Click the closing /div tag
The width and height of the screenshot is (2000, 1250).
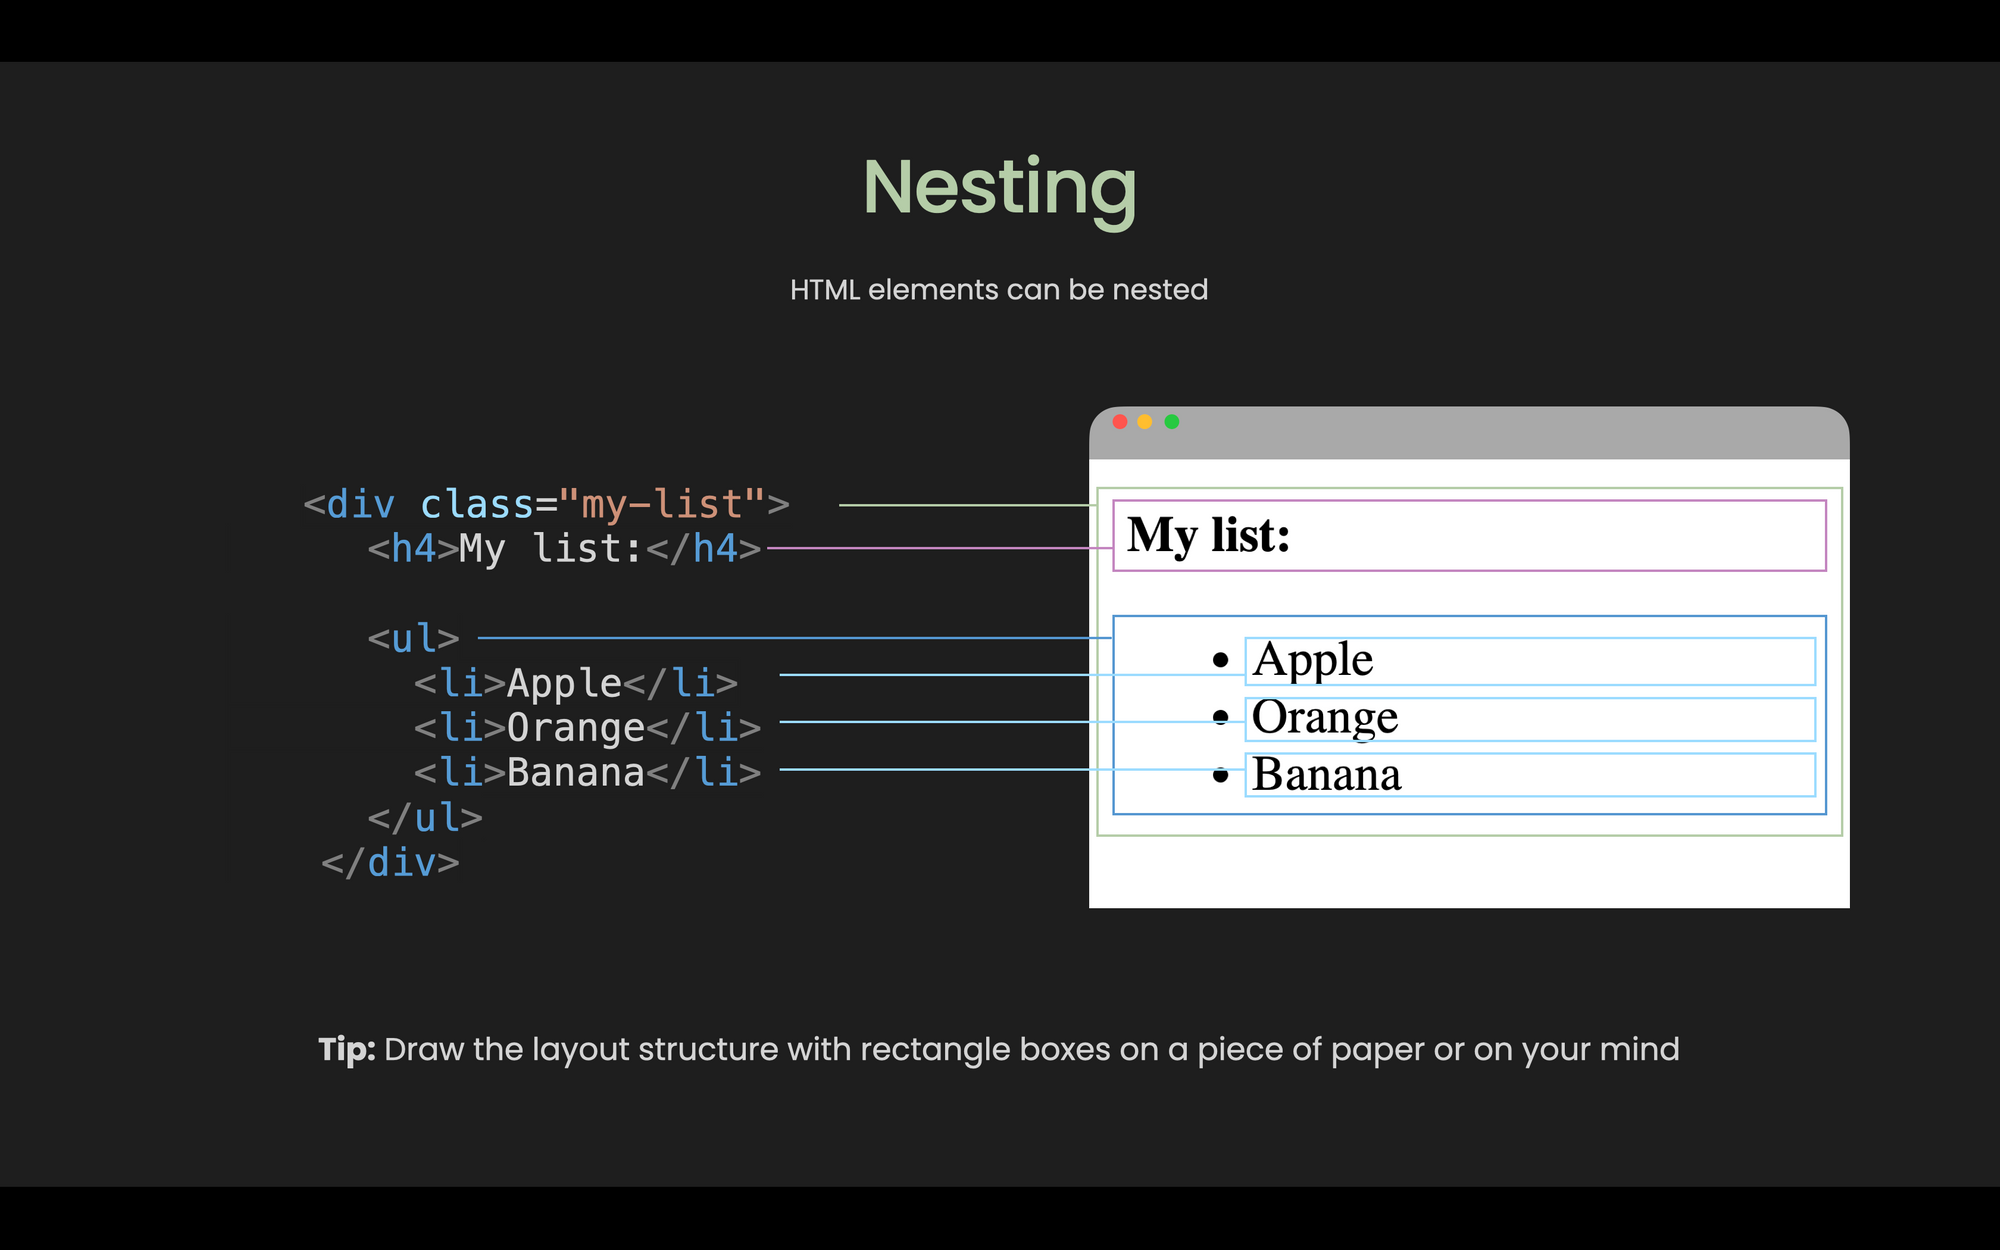click(390, 863)
